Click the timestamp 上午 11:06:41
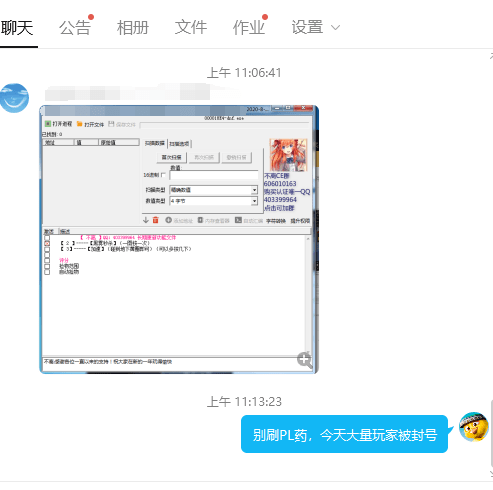 [x=244, y=73]
